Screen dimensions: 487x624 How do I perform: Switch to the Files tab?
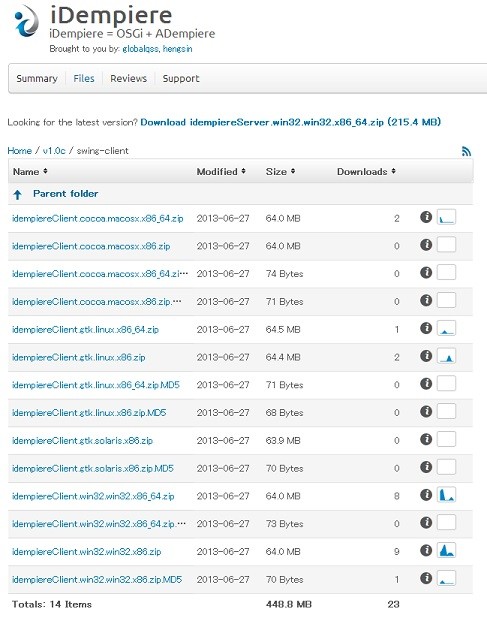[84, 78]
